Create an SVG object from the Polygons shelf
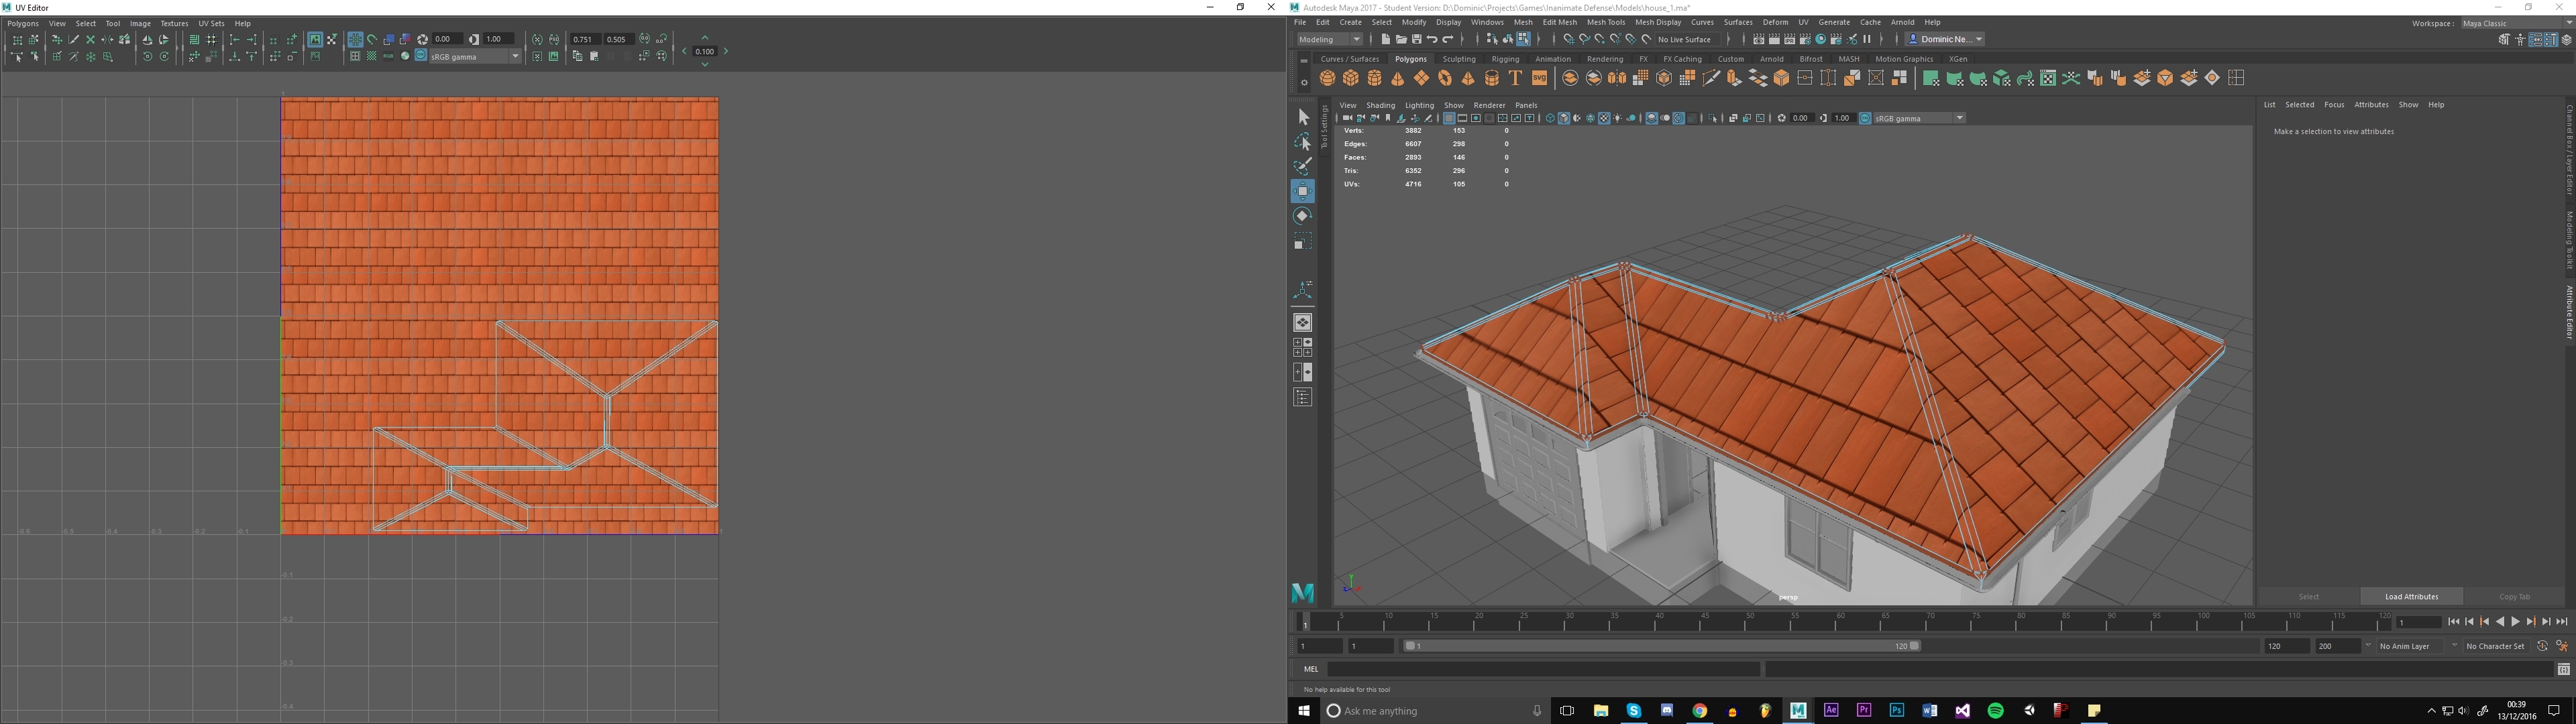The image size is (2576, 724). (x=1539, y=77)
